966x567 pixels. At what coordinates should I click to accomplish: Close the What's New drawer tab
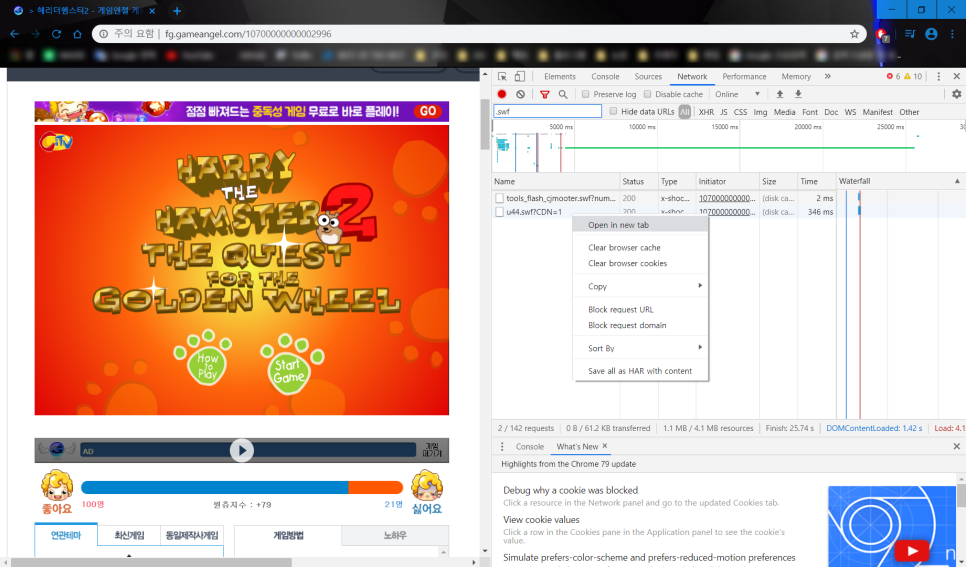(x=604, y=446)
